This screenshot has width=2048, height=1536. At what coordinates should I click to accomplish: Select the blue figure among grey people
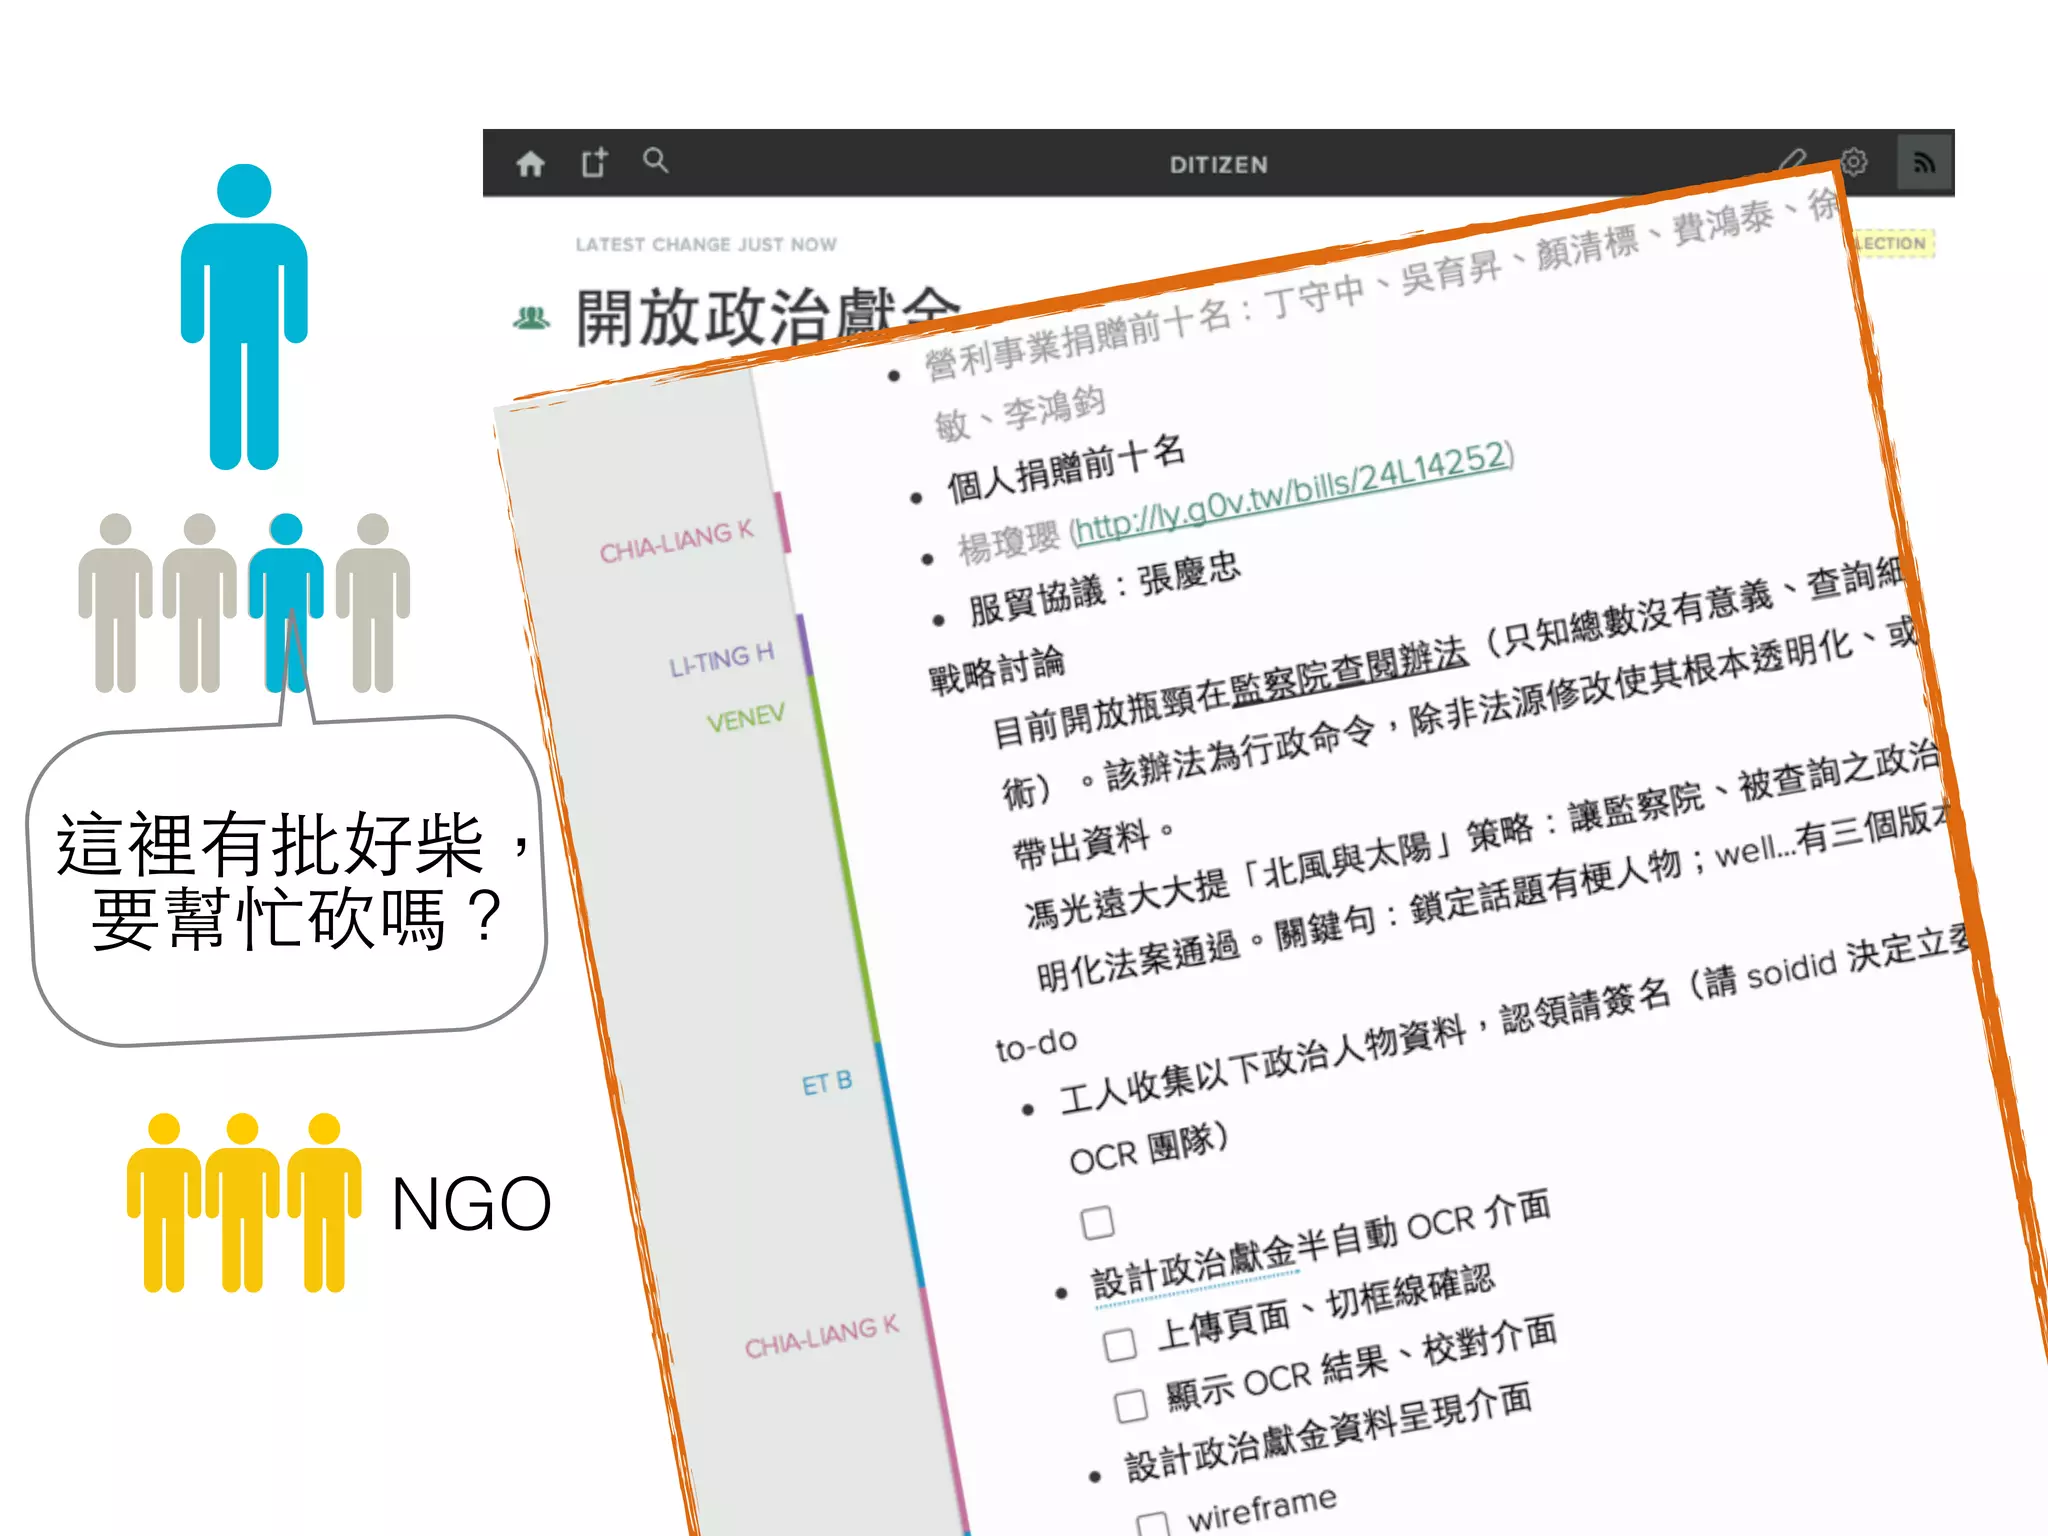pos(286,602)
